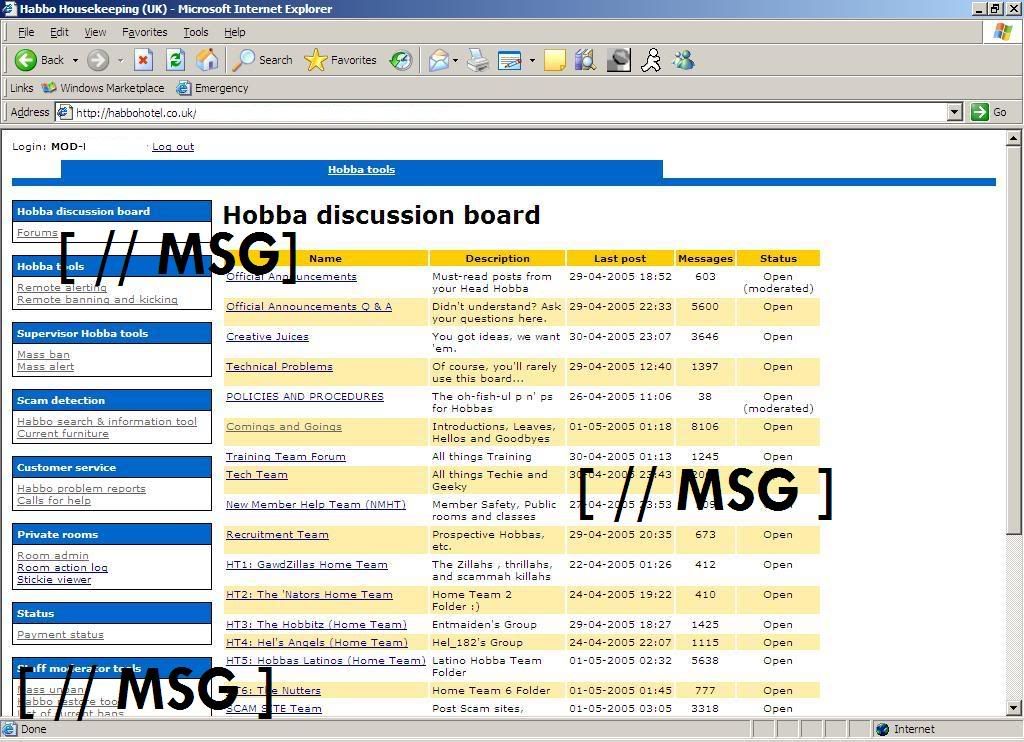The height and width of the screenshot is (742, 1024).
Task: Go to the Home page icon
Action: click(x=207, y=60)
